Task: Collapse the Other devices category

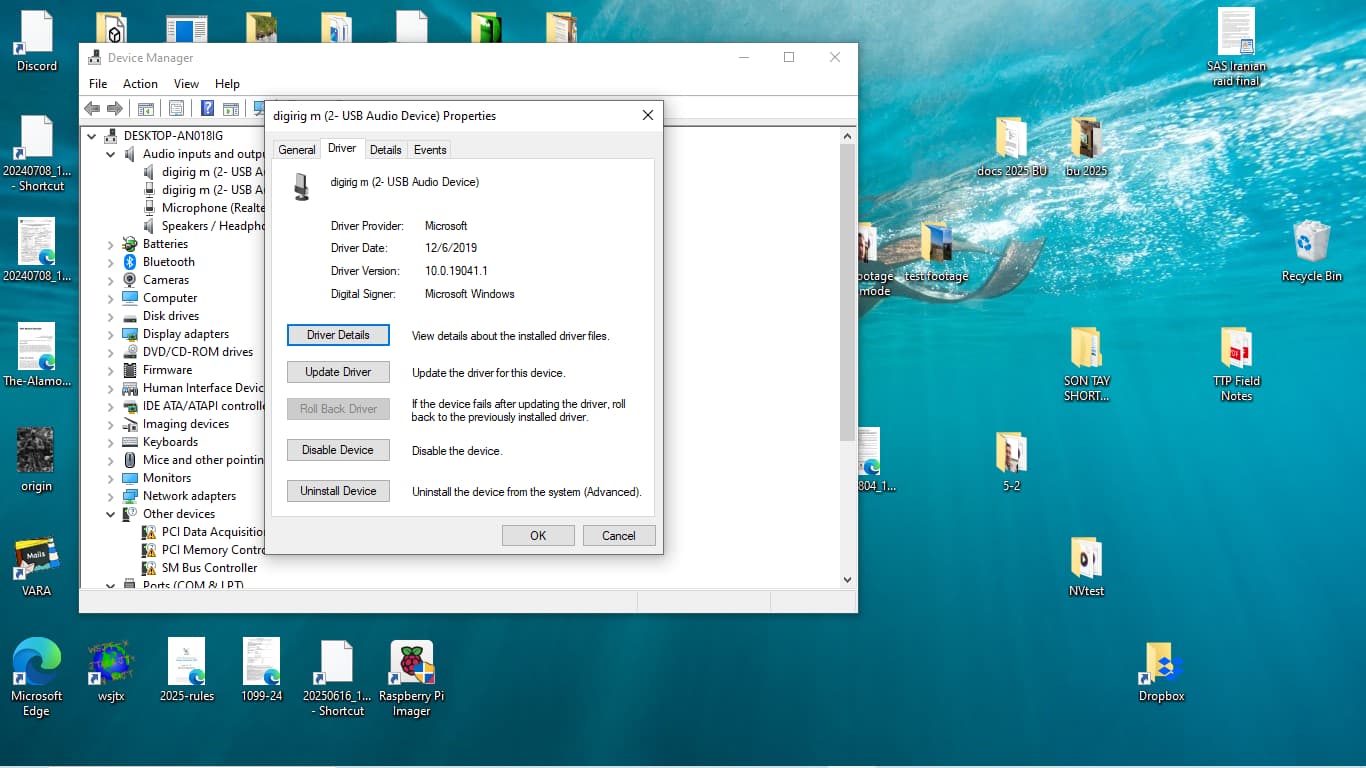Action: pyautogui.click(x=111, y=514)
